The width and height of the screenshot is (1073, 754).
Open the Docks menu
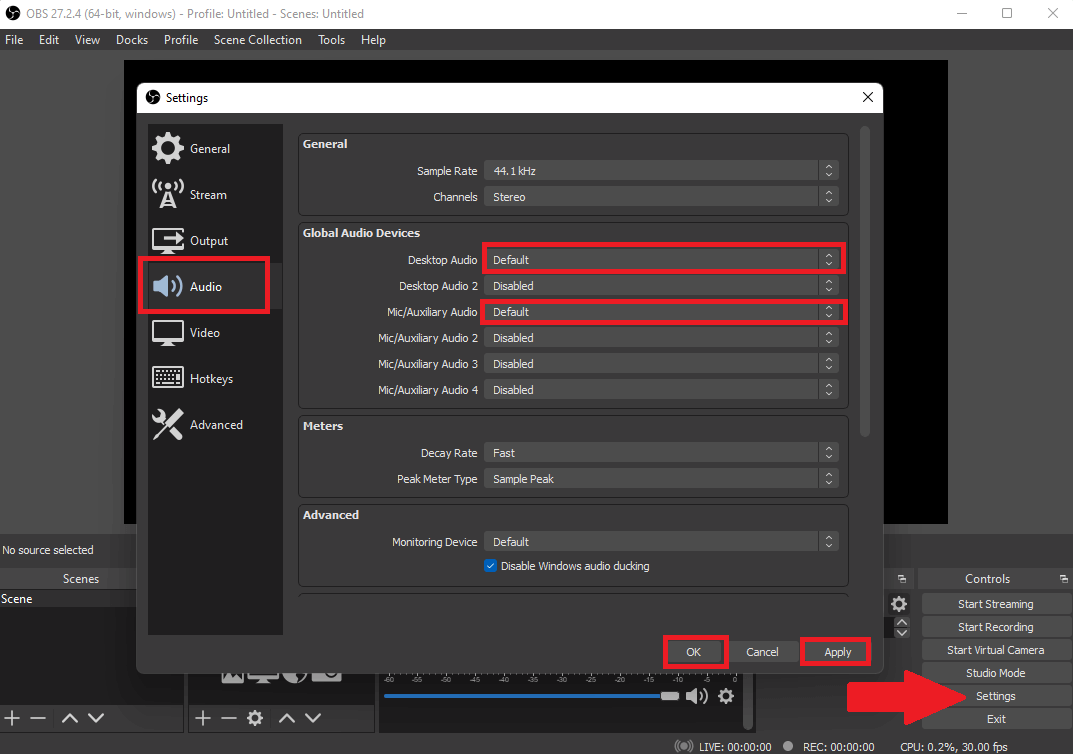pyautogui.click(x=132, y=40)
